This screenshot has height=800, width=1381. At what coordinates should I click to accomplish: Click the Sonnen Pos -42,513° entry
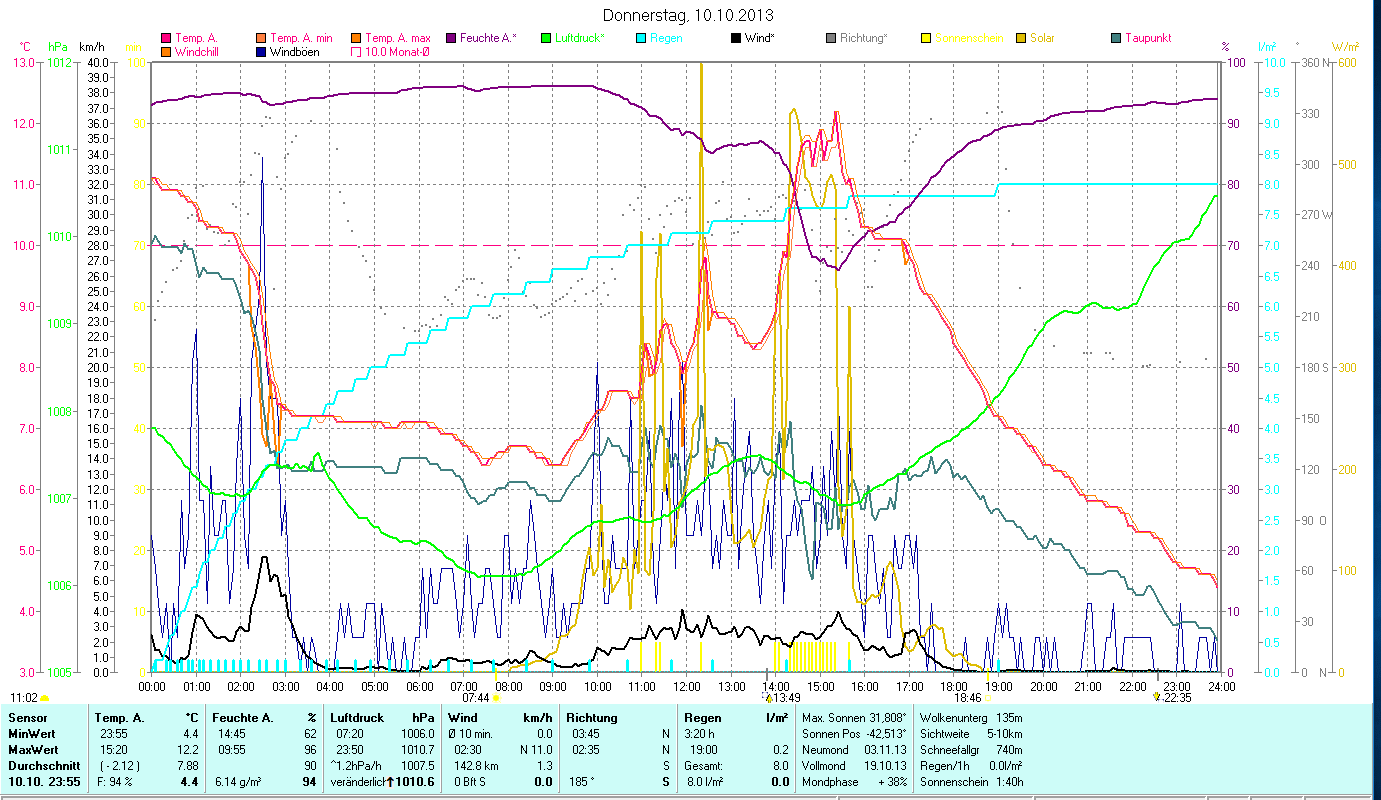click(855, 734)
